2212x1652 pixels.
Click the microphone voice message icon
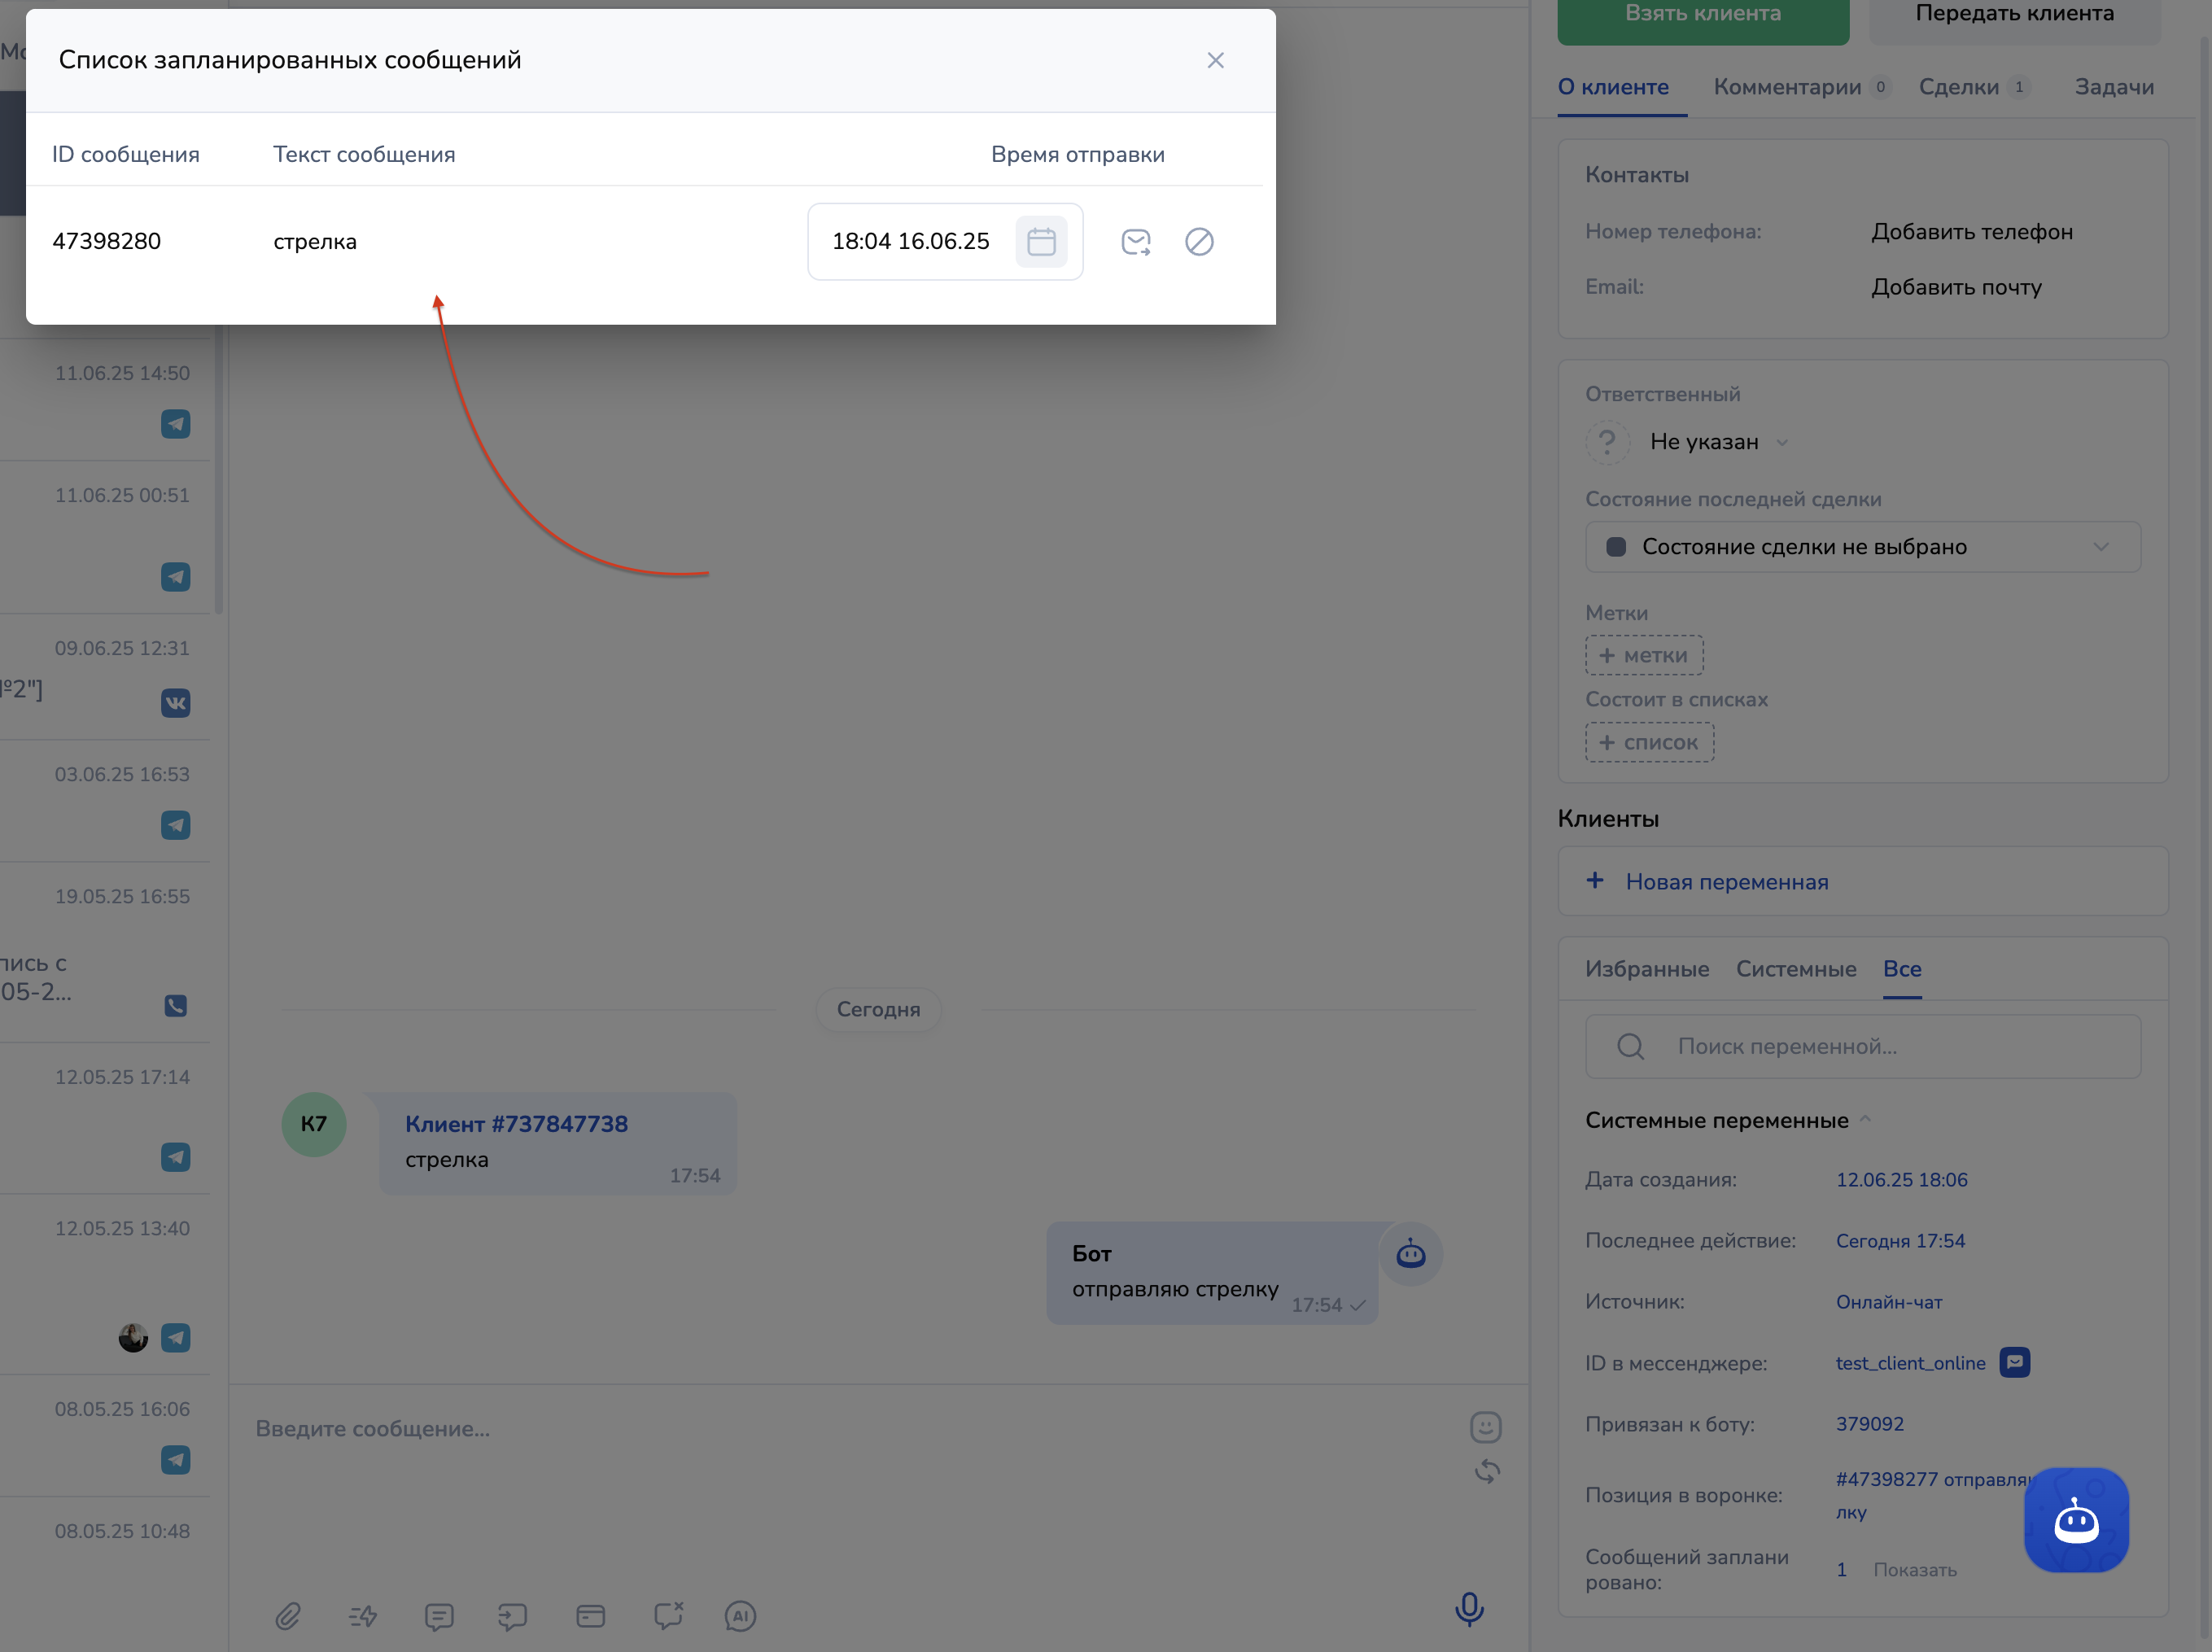(x=1469, y=1609)
